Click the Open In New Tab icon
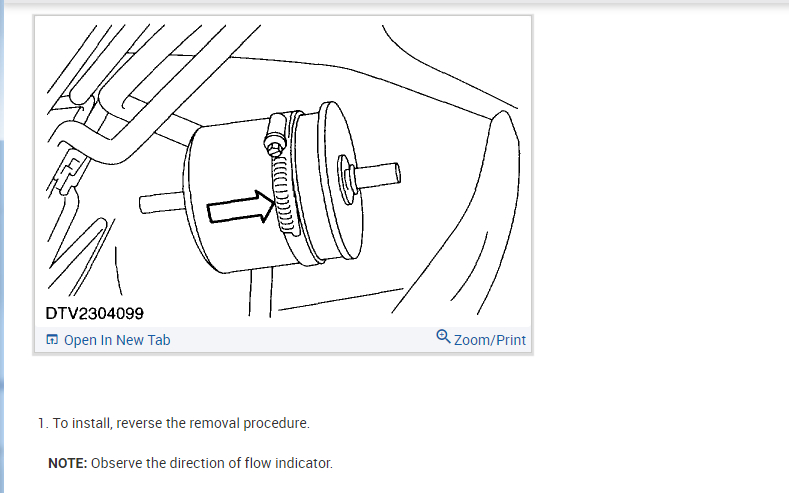 click(x=52, y=340)
